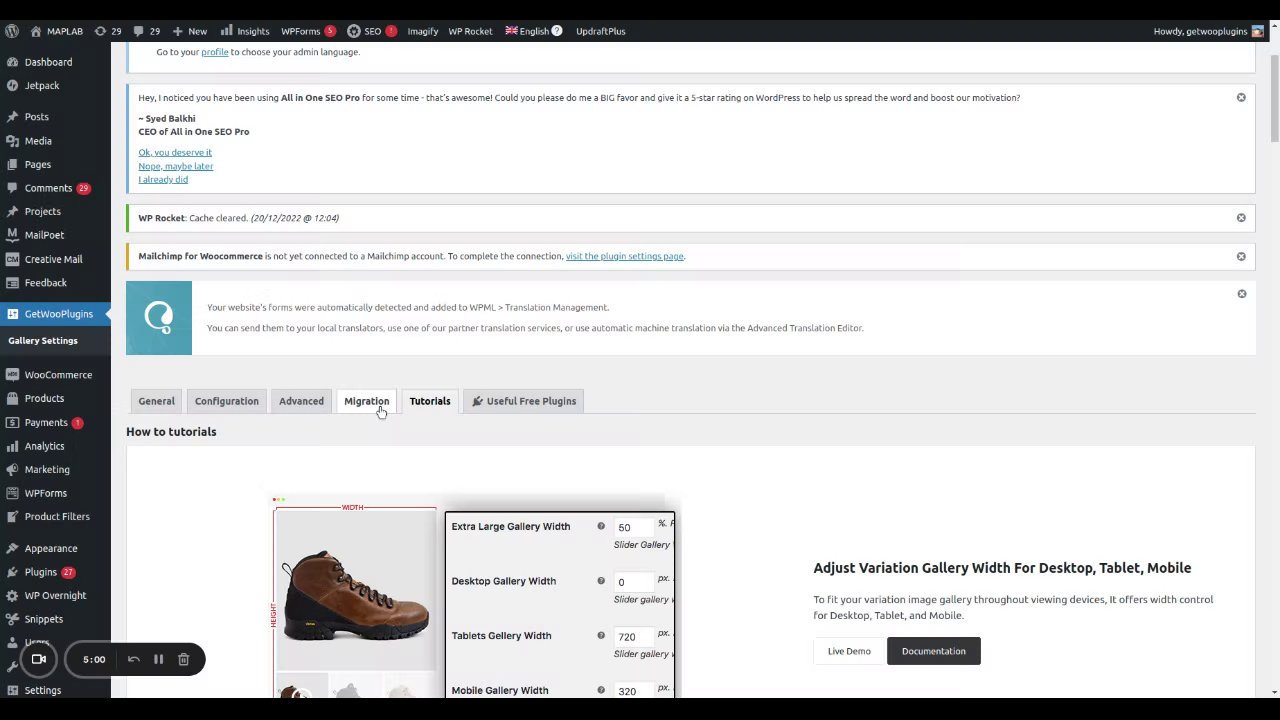Dismiss the WPML translation notice
Image resolution: width=1280 pixels, height=720 pixels.
[1241, 294]
